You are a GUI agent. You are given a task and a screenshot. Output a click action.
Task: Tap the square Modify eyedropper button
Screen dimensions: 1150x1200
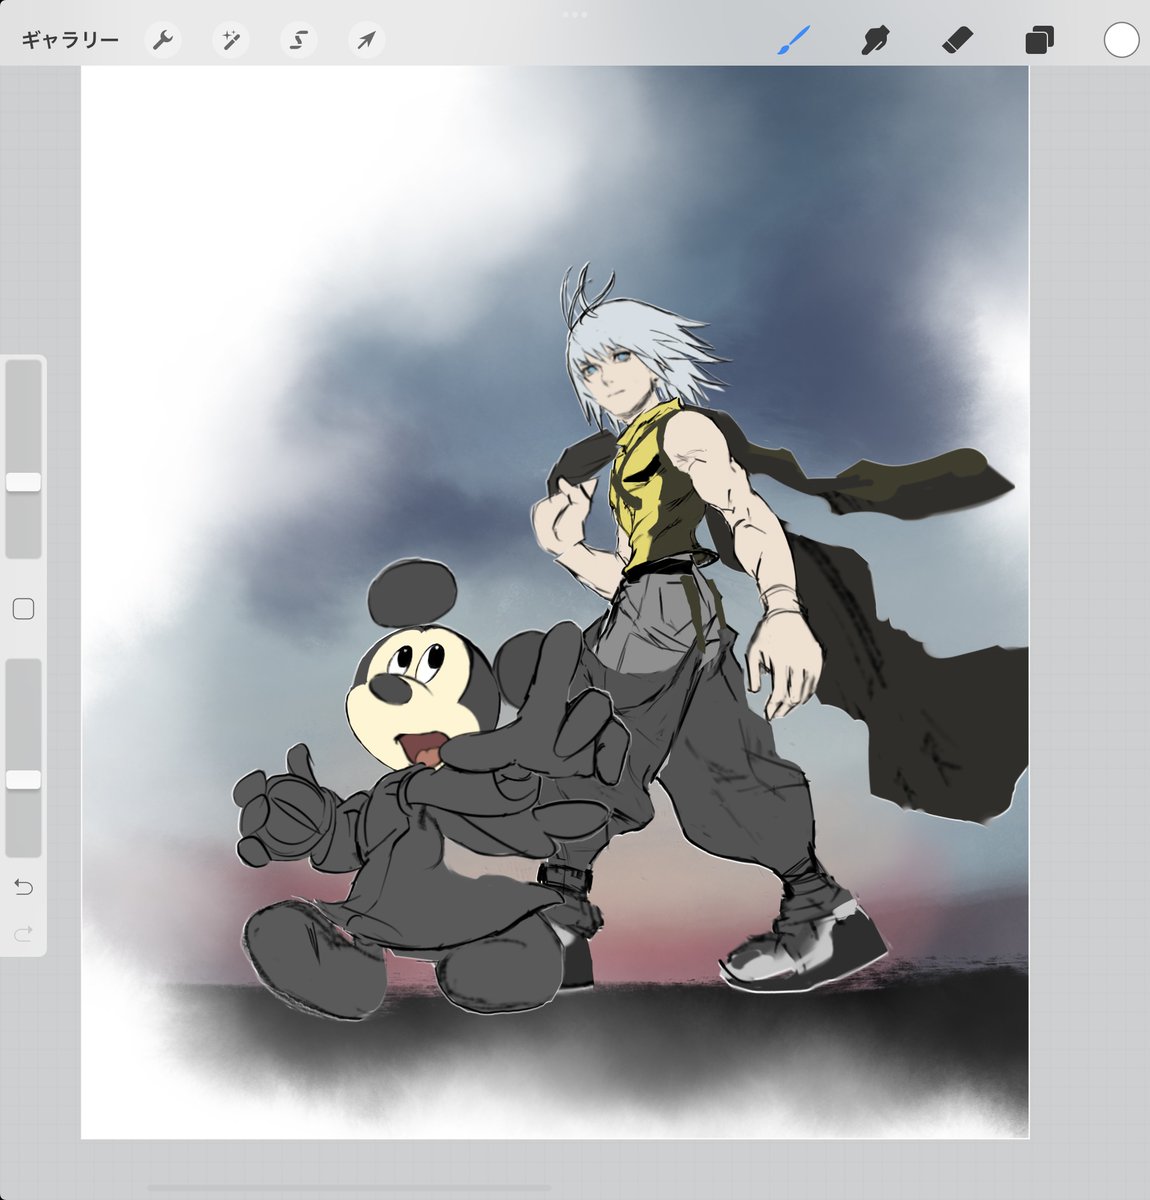click(x=23, y=609)
